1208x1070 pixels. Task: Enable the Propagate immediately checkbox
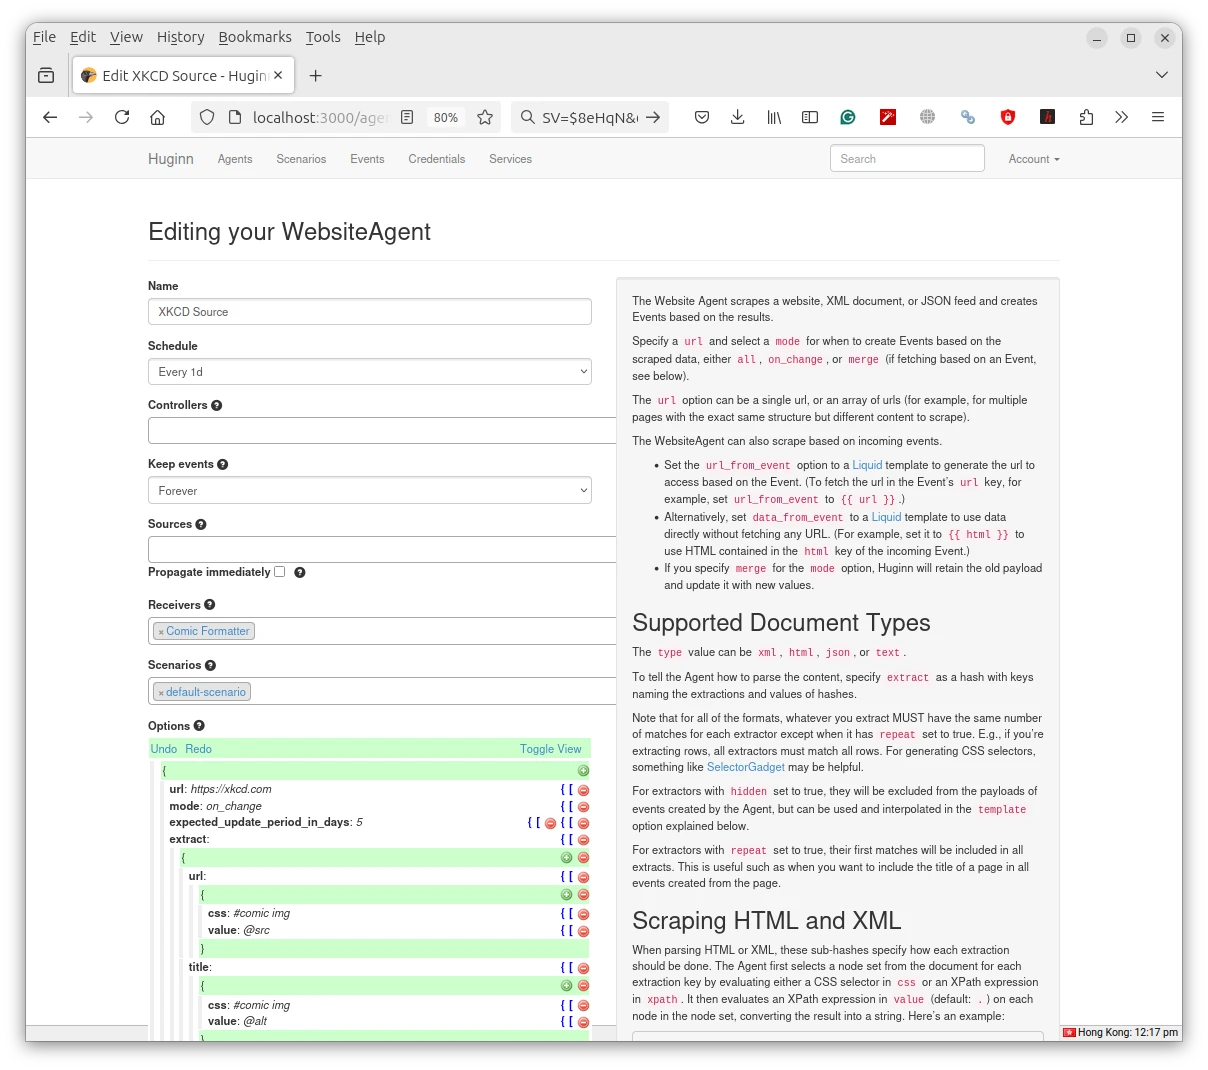(280, 572)
